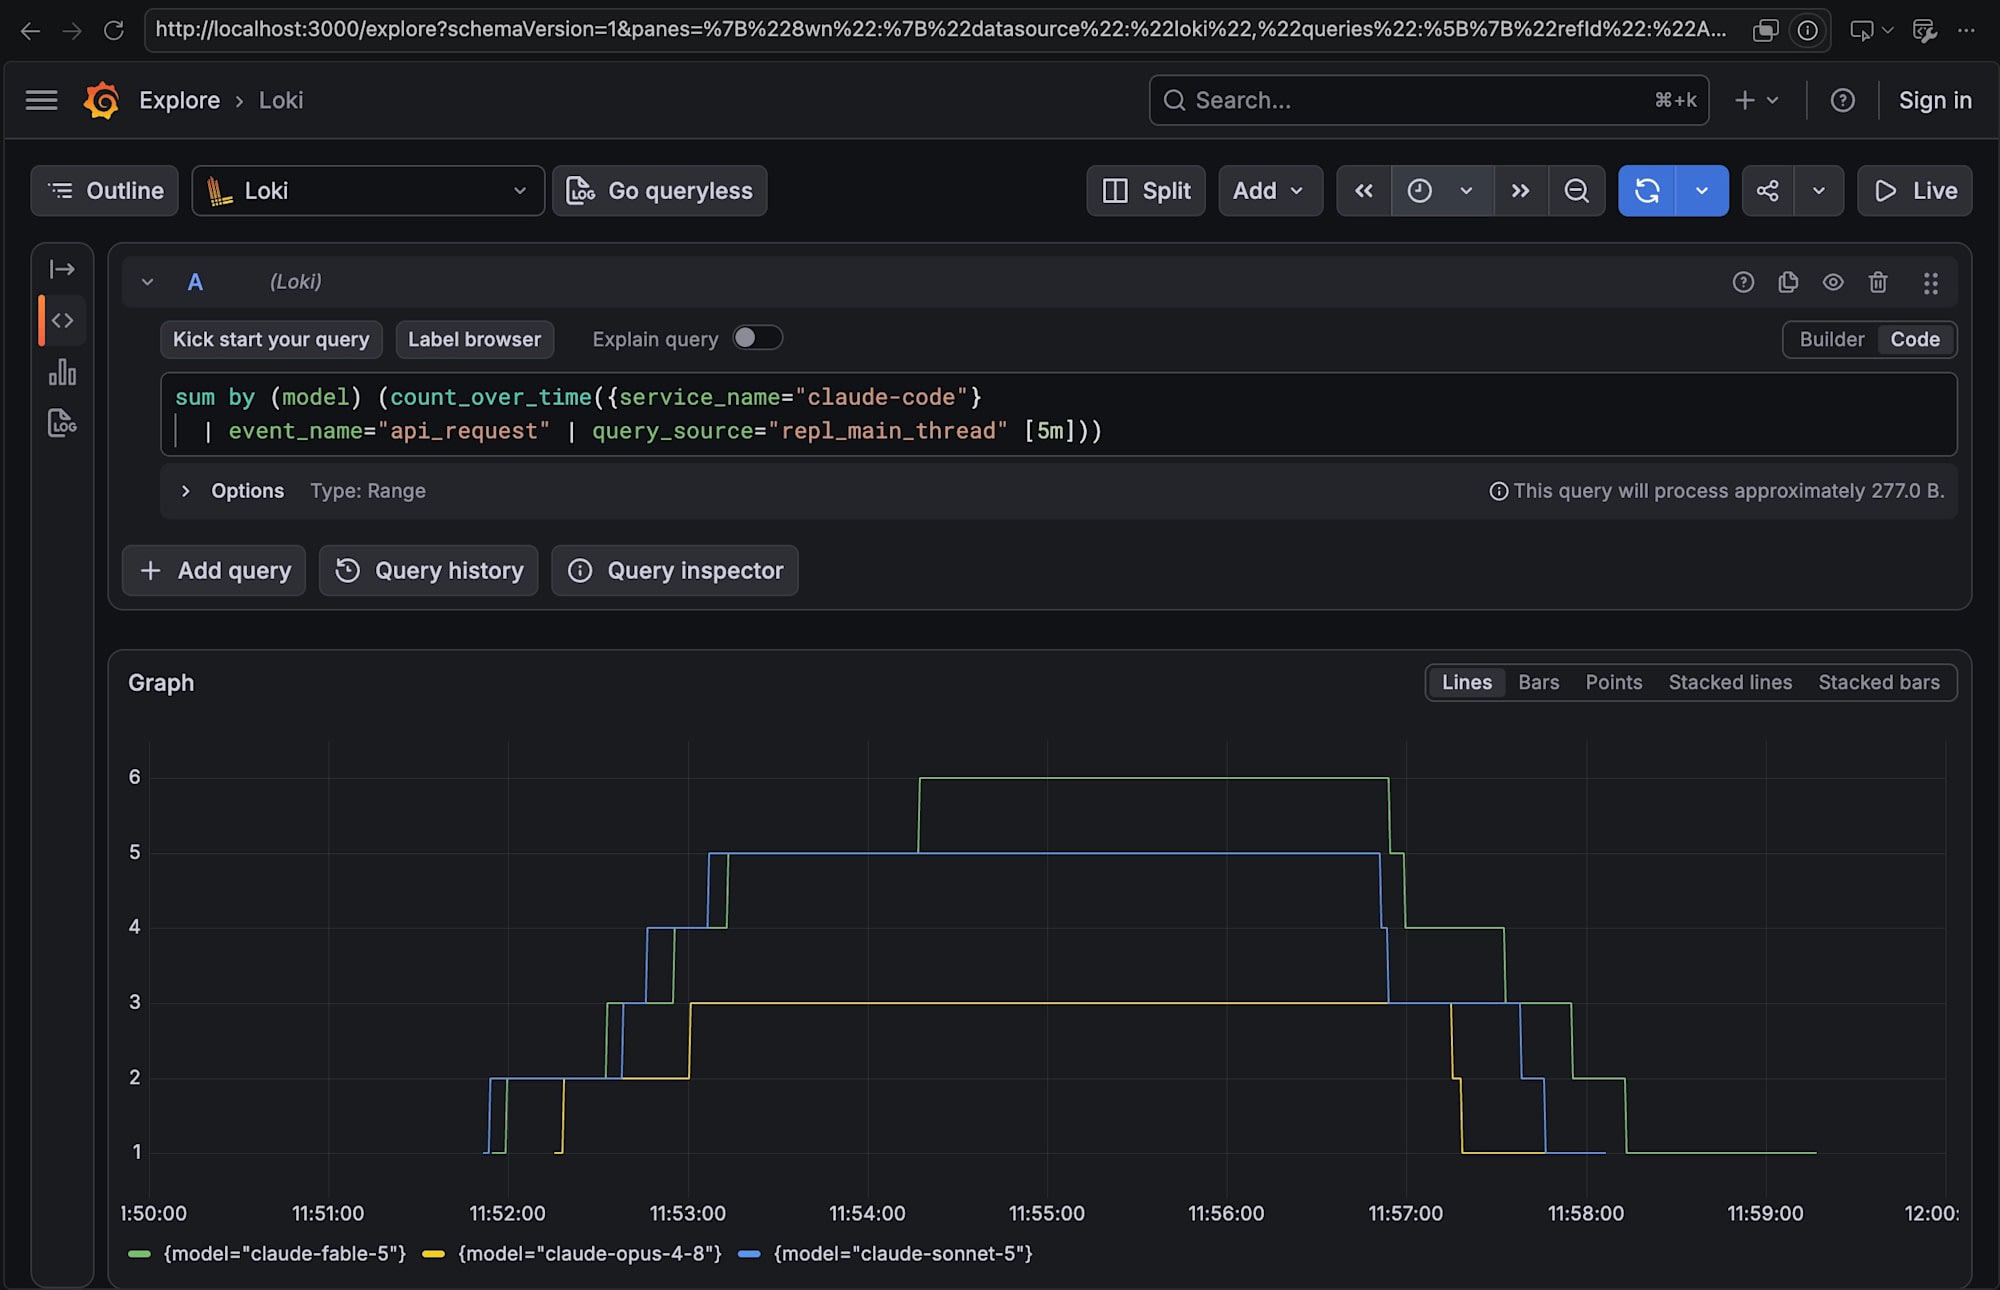Open the Label browser
Viewport: 2000px width, 1290px height.
[x=474, y=339]
